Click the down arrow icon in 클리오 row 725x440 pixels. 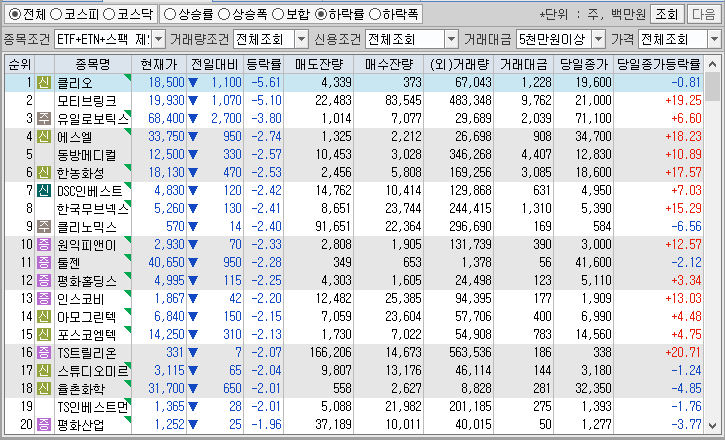click(x=192, y=83)
